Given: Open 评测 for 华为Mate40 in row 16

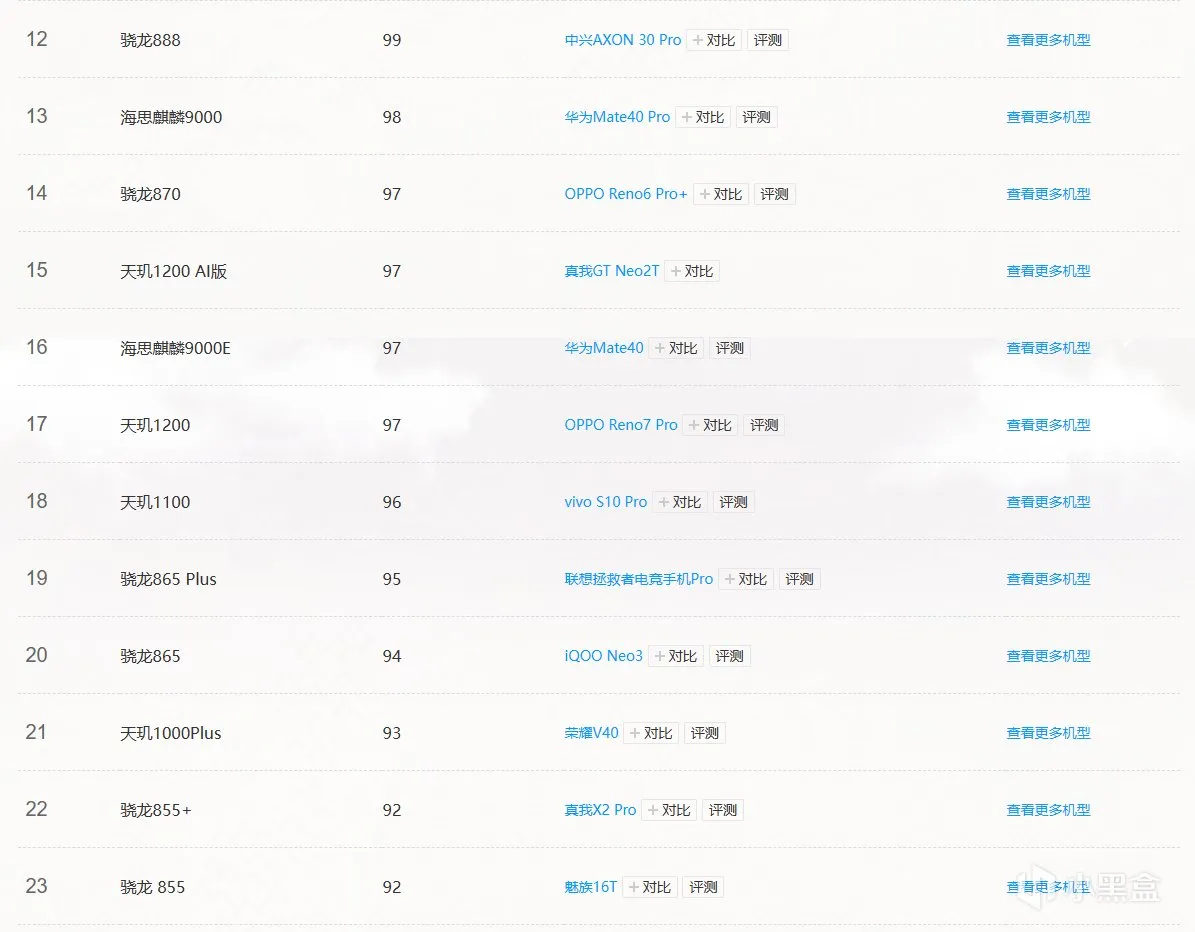Looking at the screenshot, I should click(729, 348).
